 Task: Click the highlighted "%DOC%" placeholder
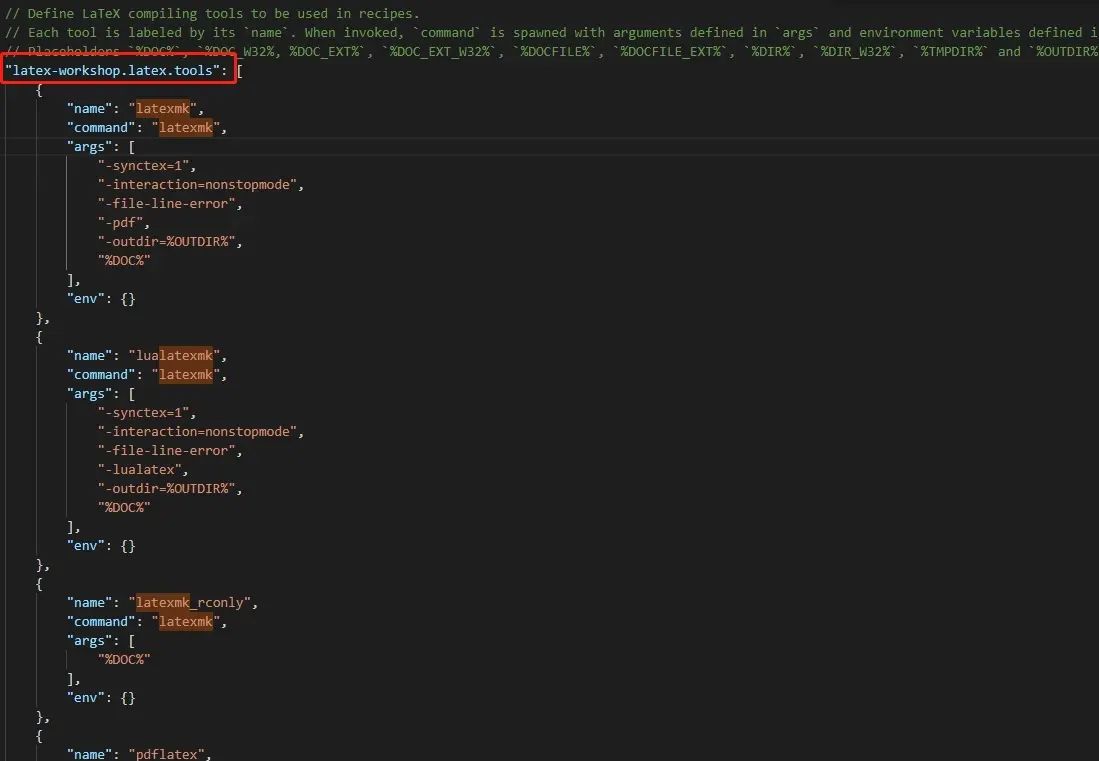(123, 260)
